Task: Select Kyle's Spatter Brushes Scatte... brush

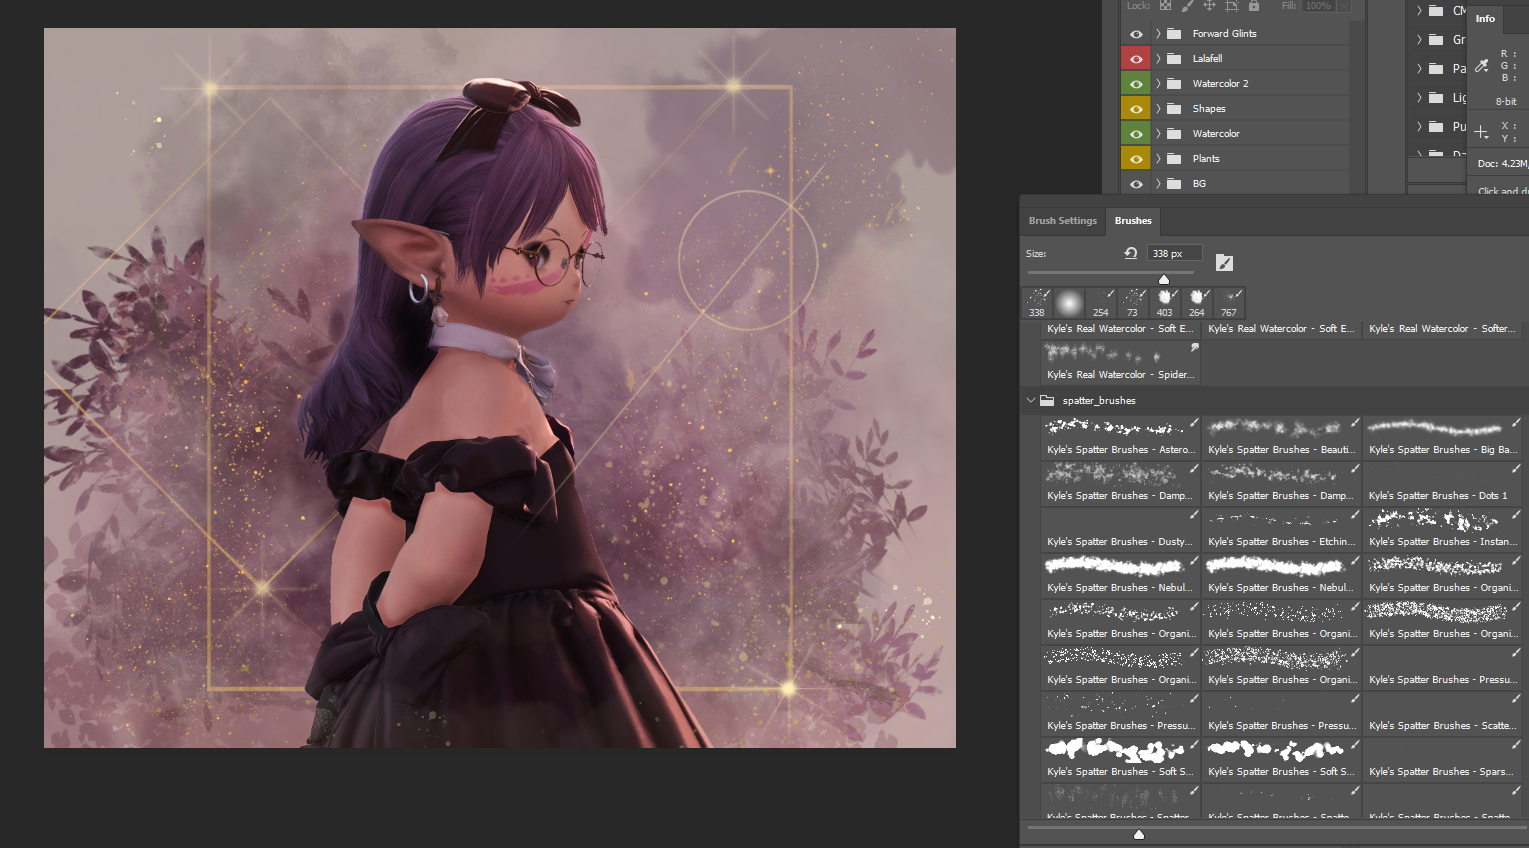Action: click(1442, 713)
